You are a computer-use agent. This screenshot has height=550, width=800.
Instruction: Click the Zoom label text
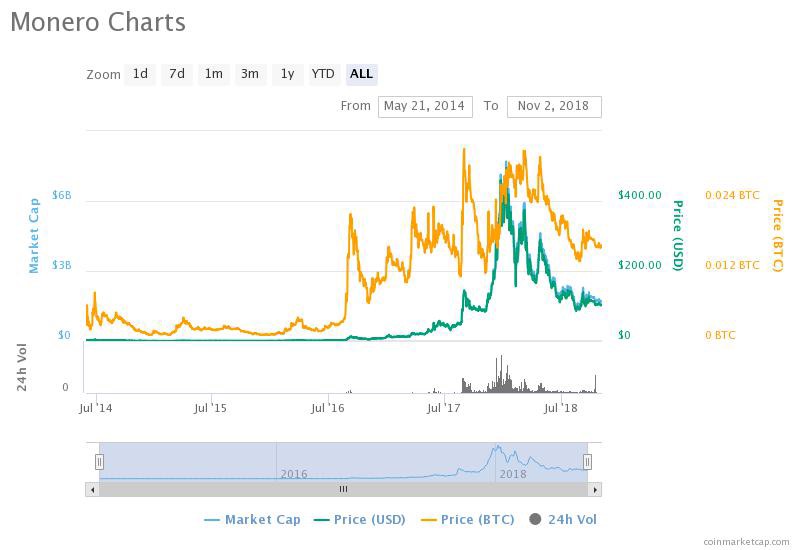tap(103, 74)
